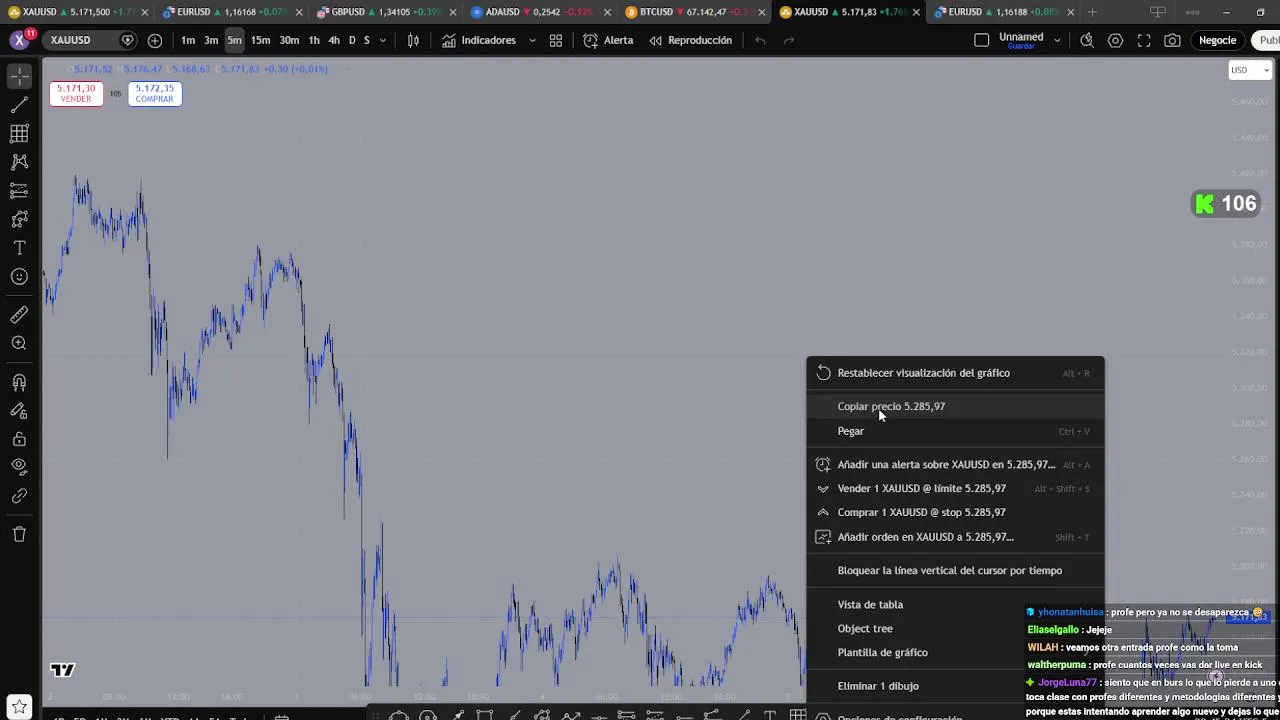The width and height of the screenshot is (1280, 720).
Task: Open the USD currency dropdown
Action: coord(1249,70)
